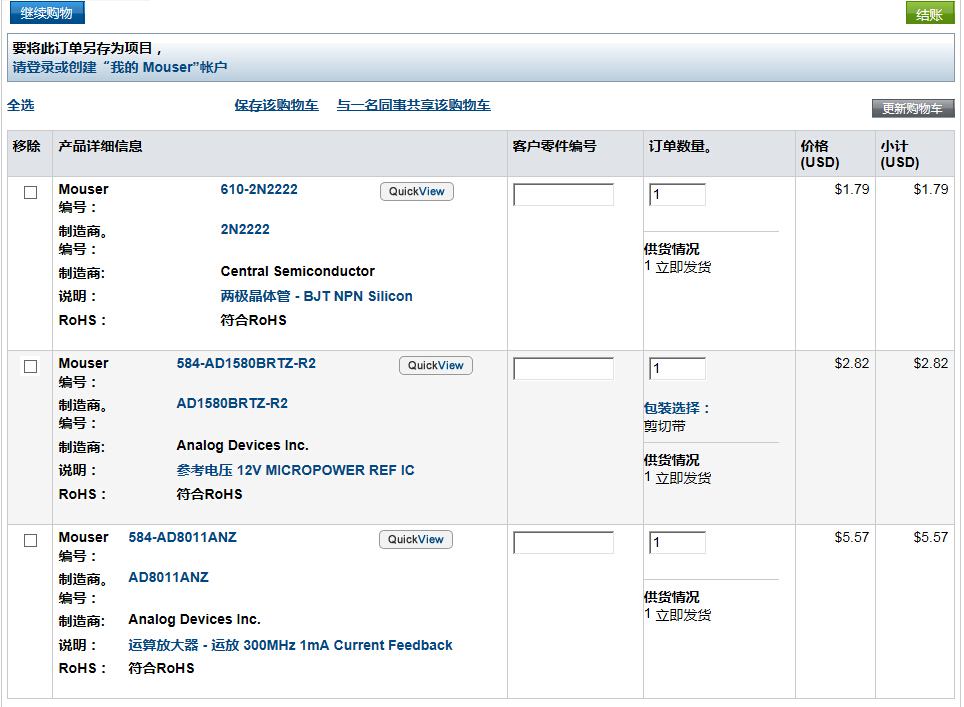
Task: Click the 包装选择 packaging option link
Action: click(676, 408)
